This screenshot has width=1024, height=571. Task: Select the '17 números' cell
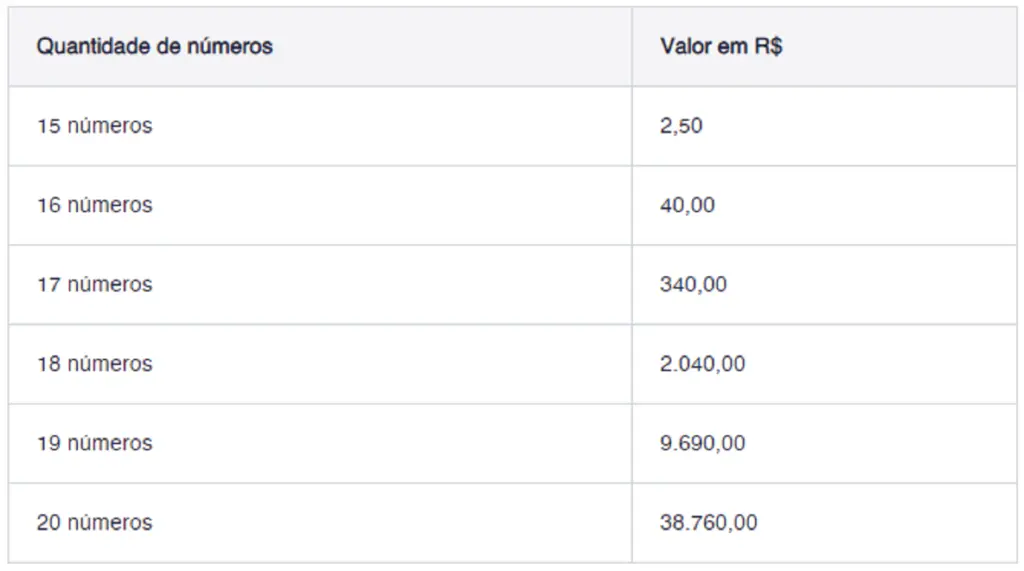pos(95,285)
